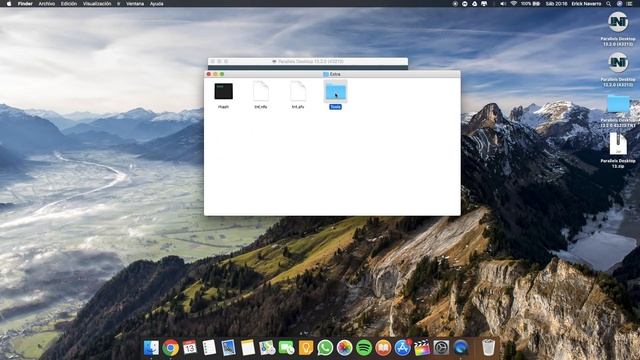Screen dimensions: 640x360
Task: Open the Ventana menu
Action: (135, 4)
